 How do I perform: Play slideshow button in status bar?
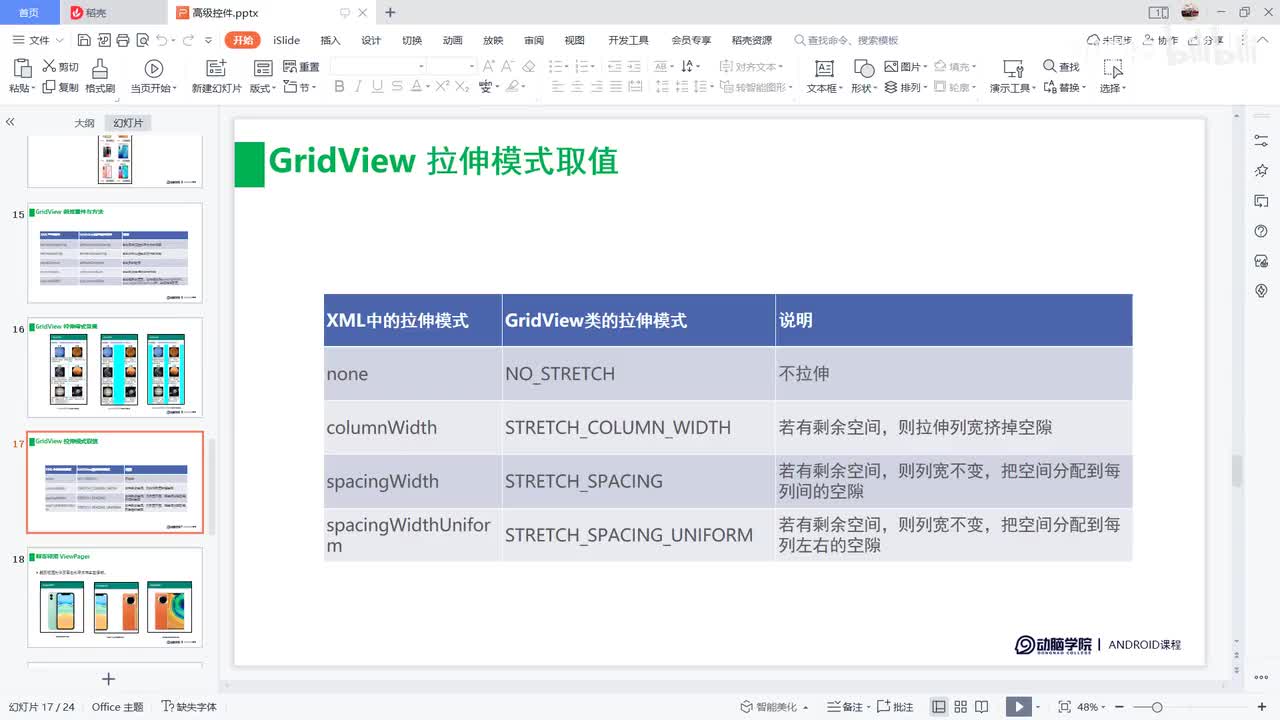coord(1018,707)
